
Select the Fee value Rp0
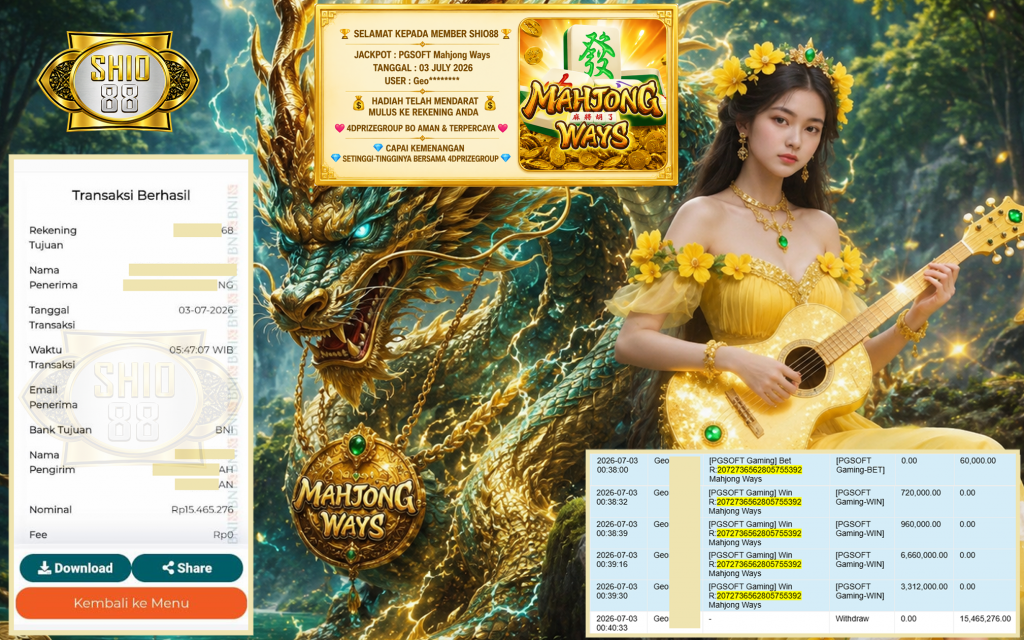[x=223, y=534]
